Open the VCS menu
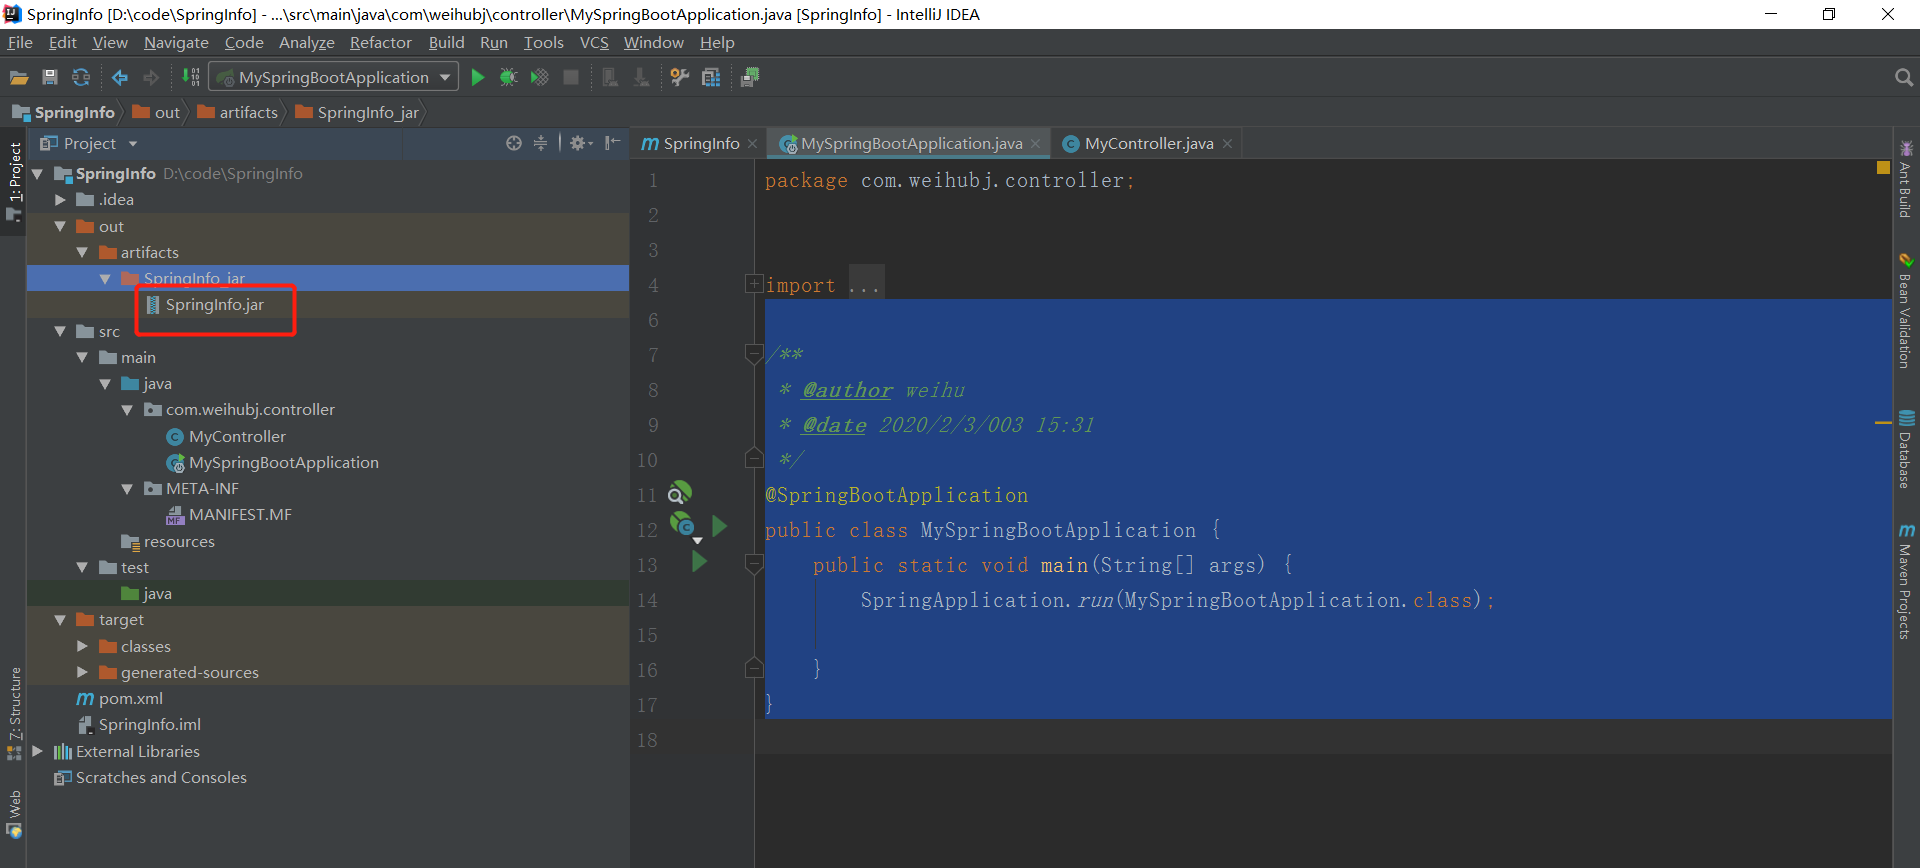Viewport: 1920px width, 868px height. pyautogui.click(x=594, y=42)
